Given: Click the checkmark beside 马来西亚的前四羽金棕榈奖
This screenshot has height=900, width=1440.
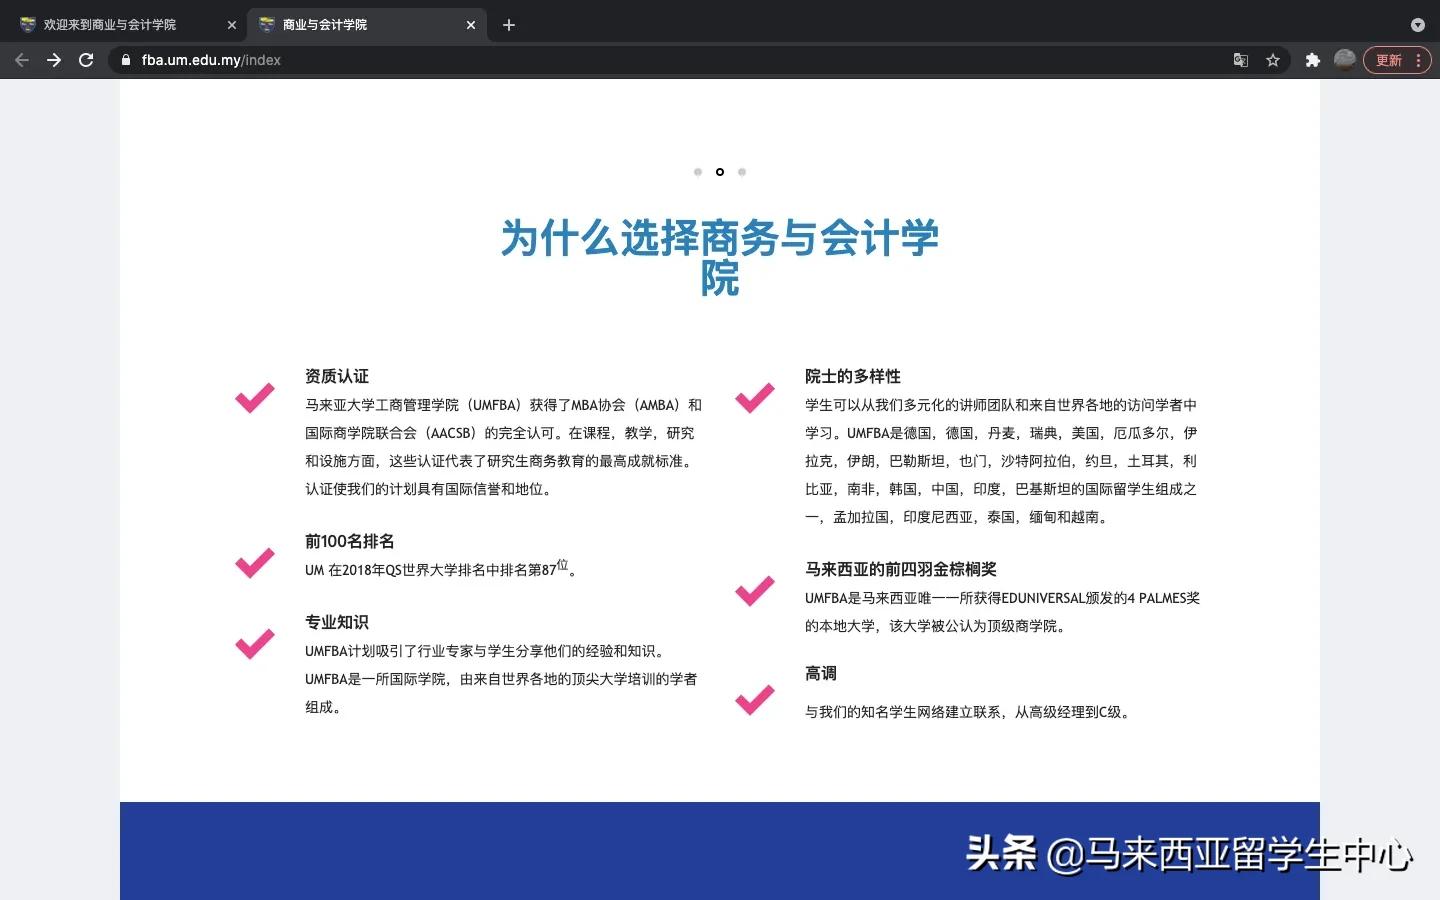Looking at the screenshot, I should coord(755,591).
